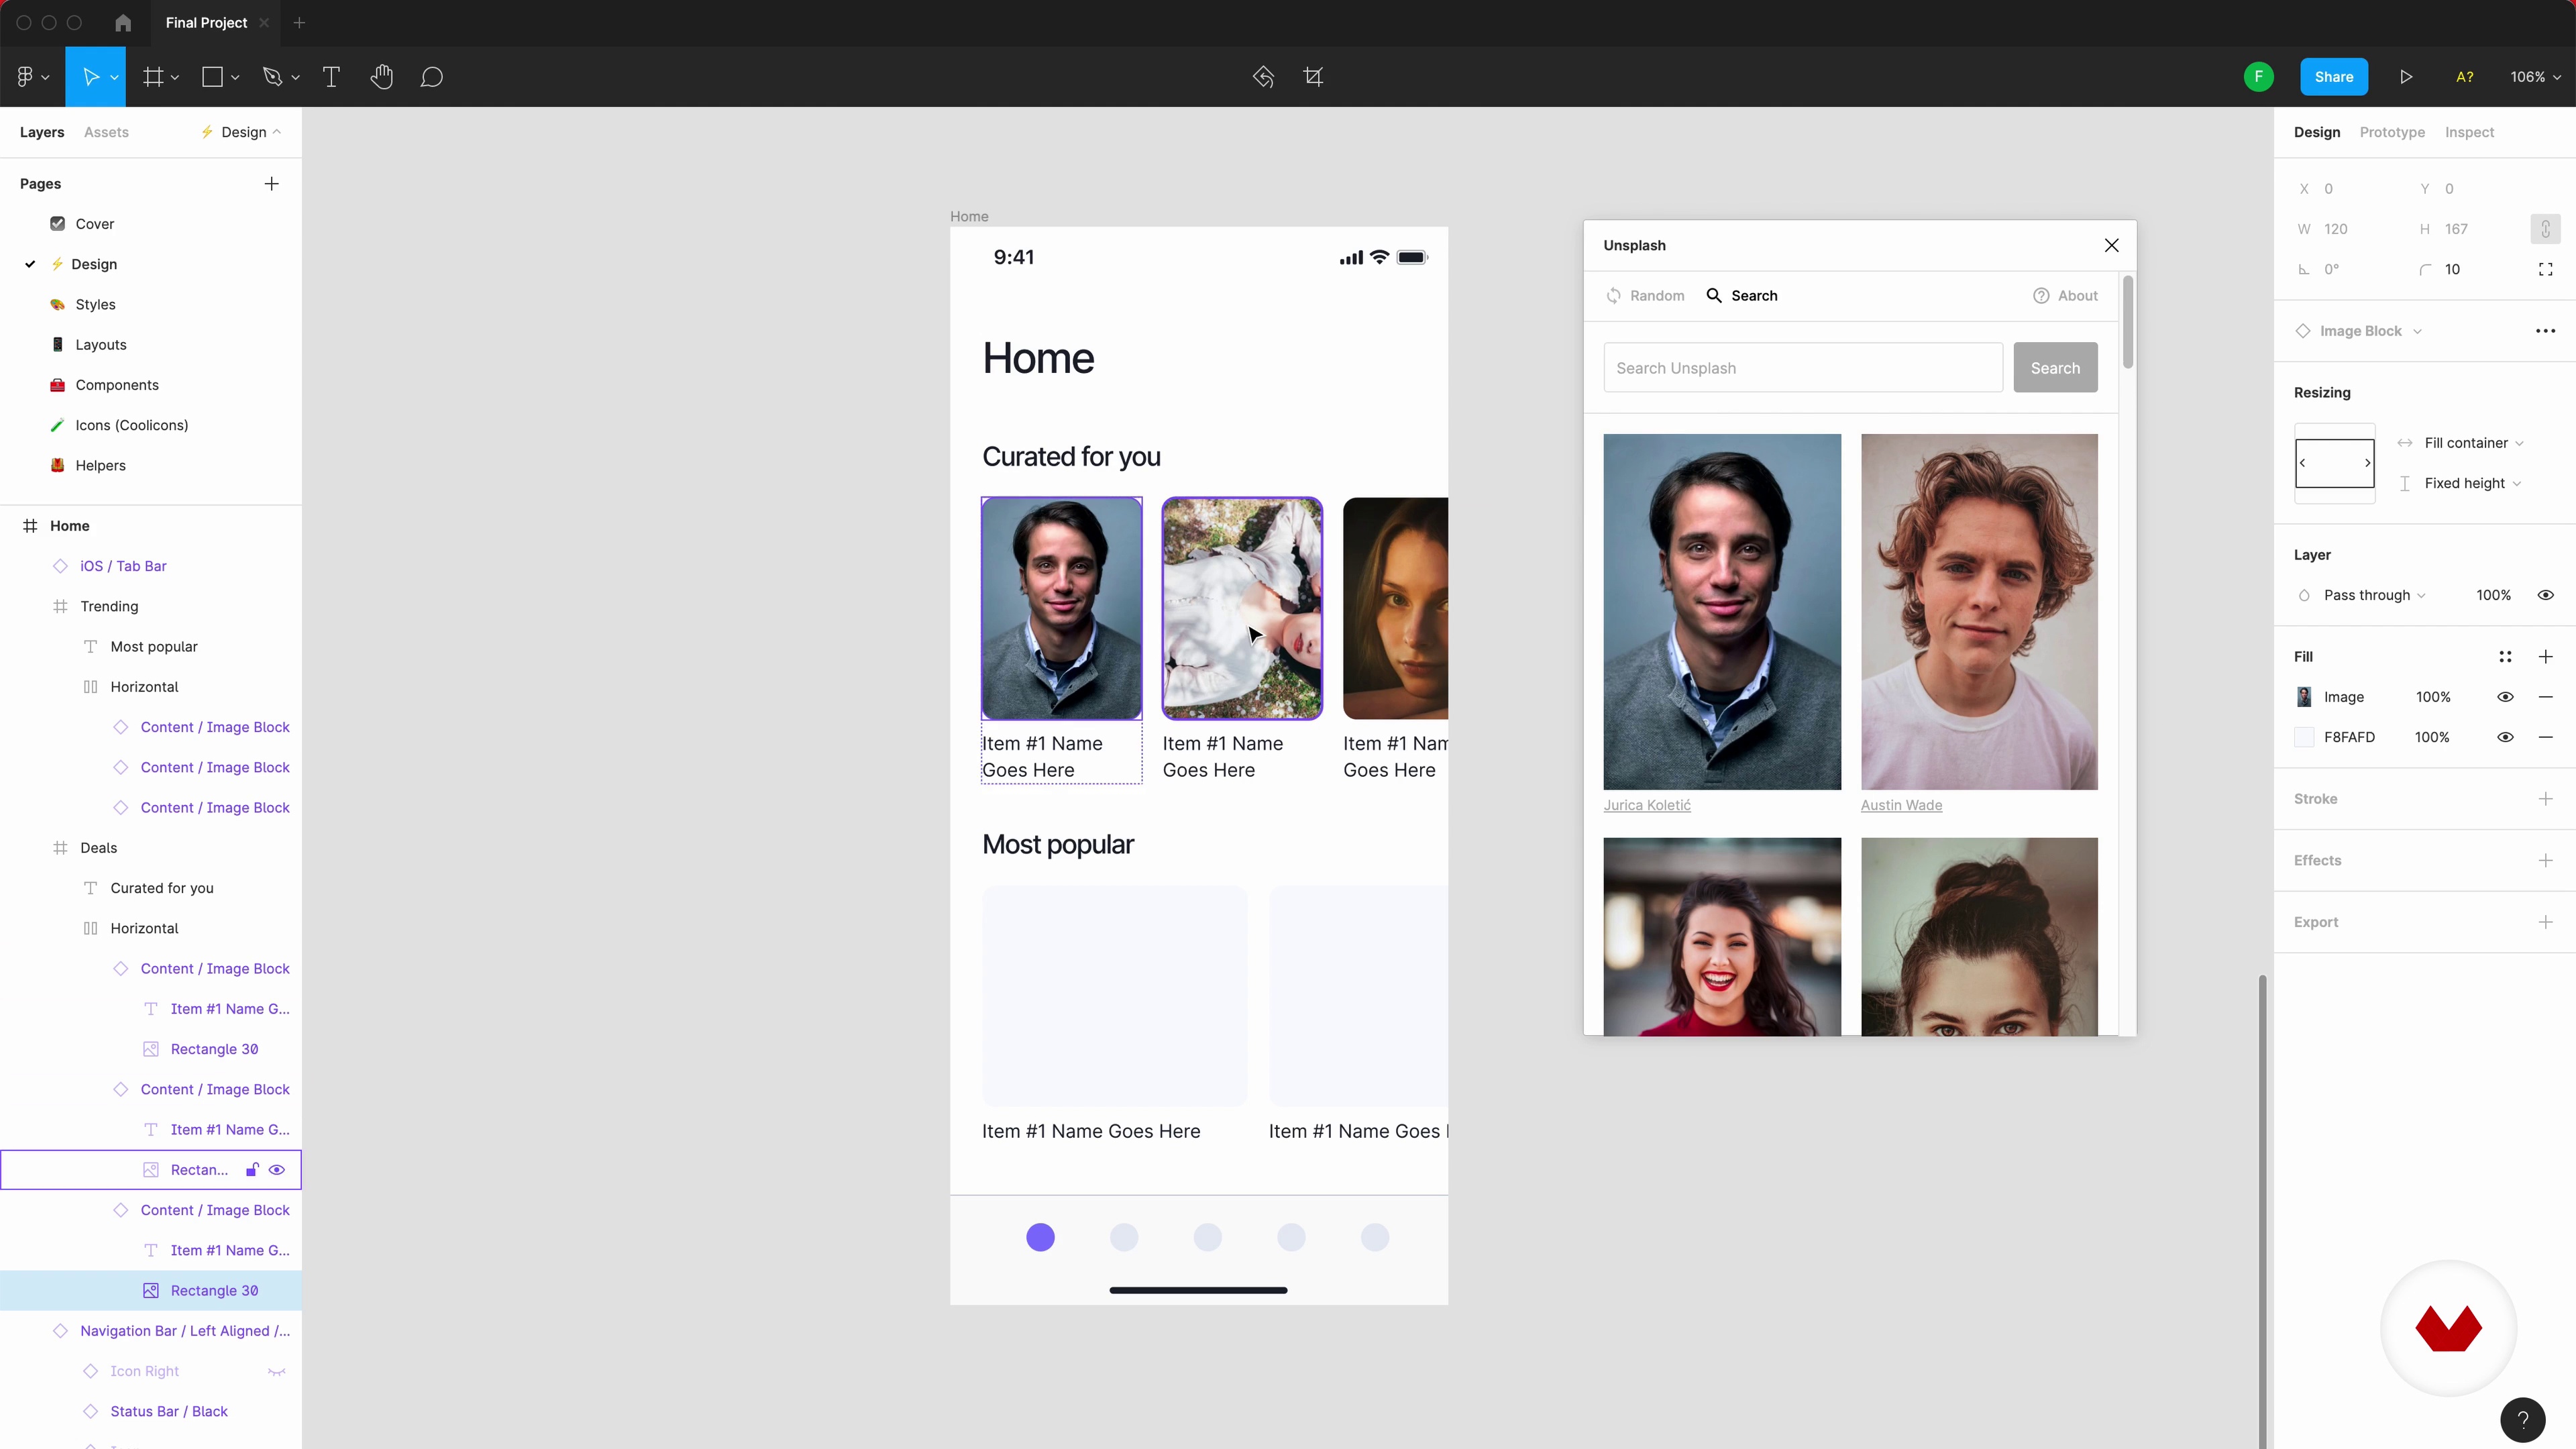
Task: Show the hidden Icon Right layer
Action: tap(277, 1372)
